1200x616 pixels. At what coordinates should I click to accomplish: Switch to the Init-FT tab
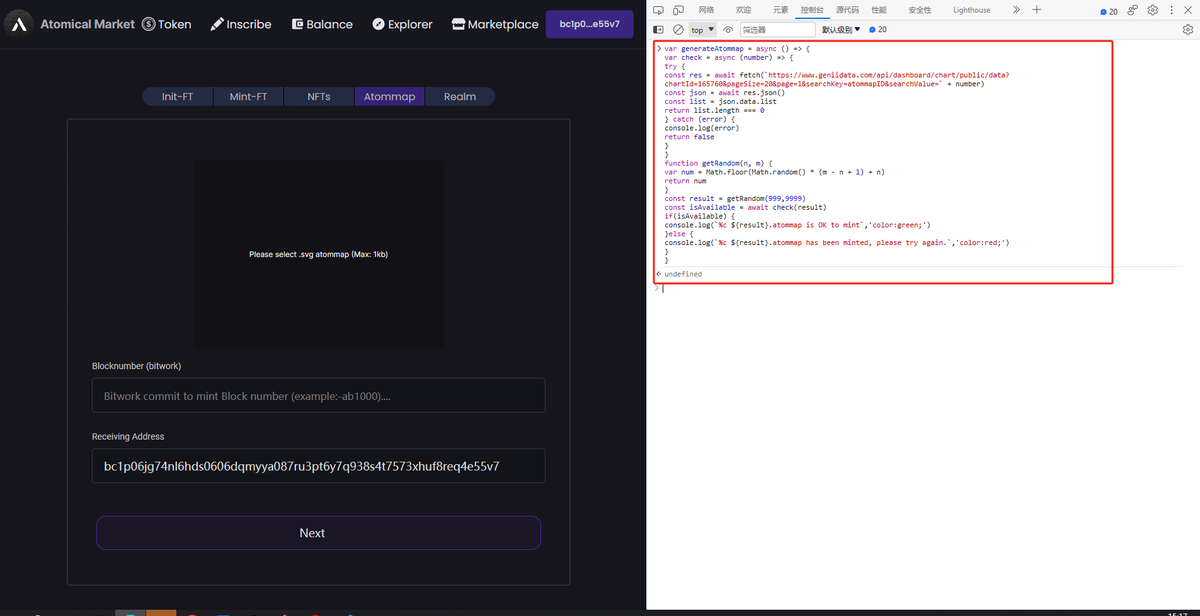coord(177,97)
